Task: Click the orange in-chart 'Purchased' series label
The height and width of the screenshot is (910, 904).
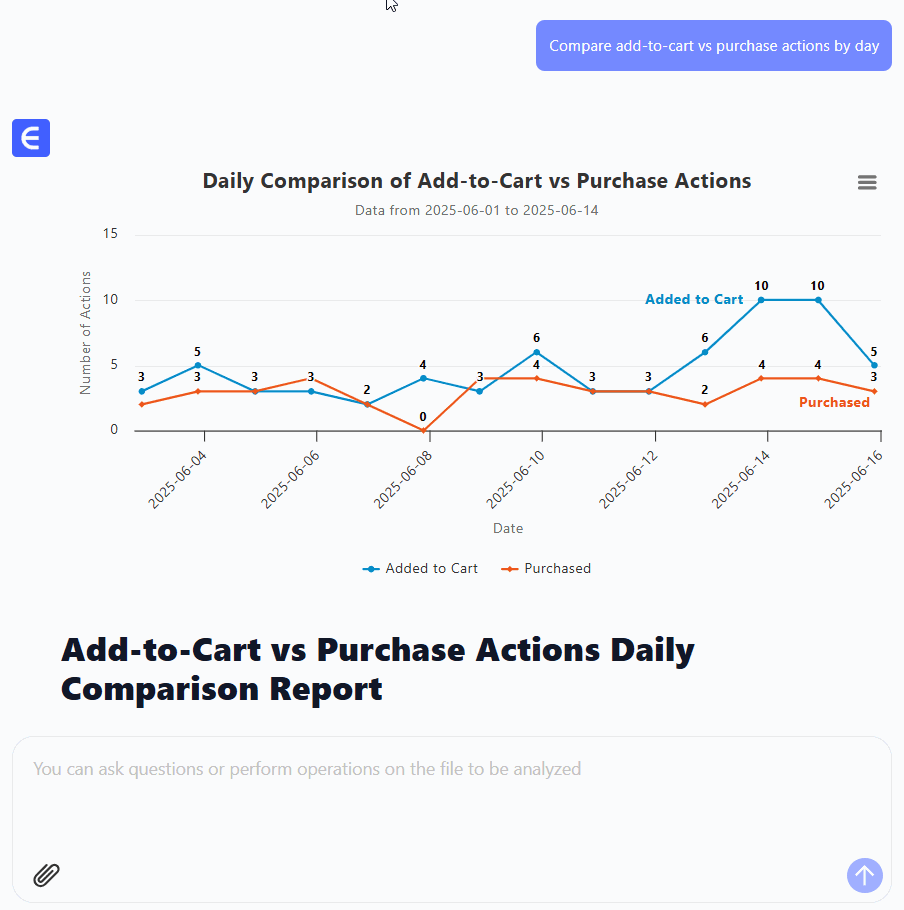Action: coord(834,403)
